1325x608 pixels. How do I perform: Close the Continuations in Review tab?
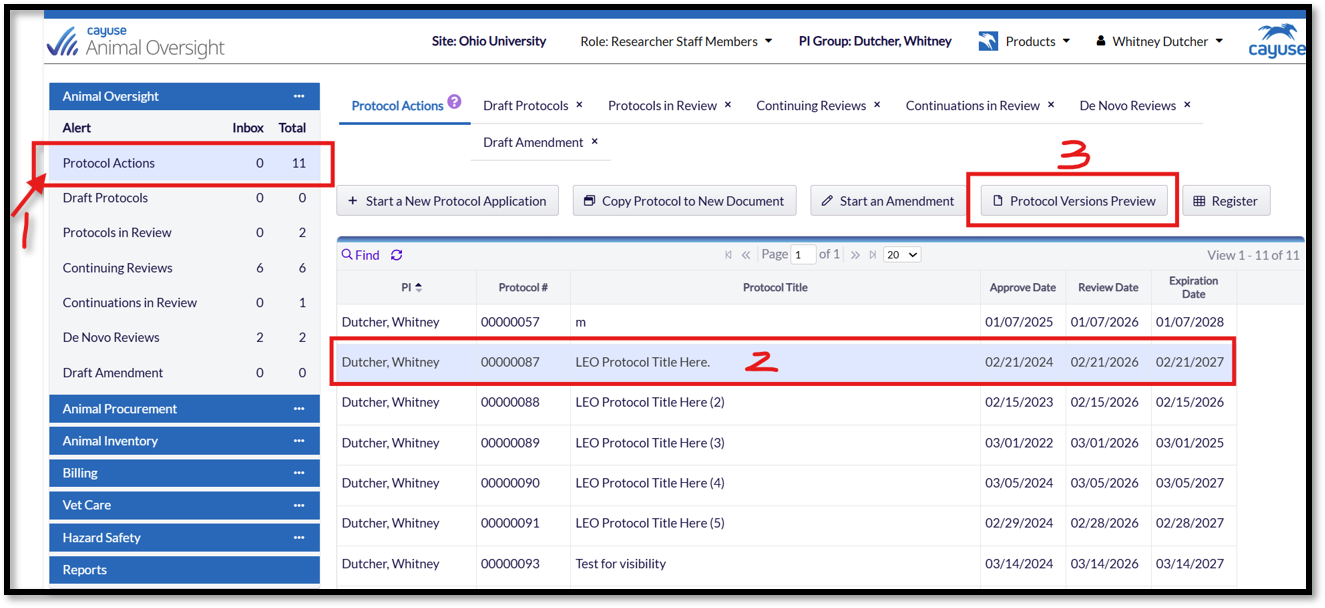pos(1051,105)
